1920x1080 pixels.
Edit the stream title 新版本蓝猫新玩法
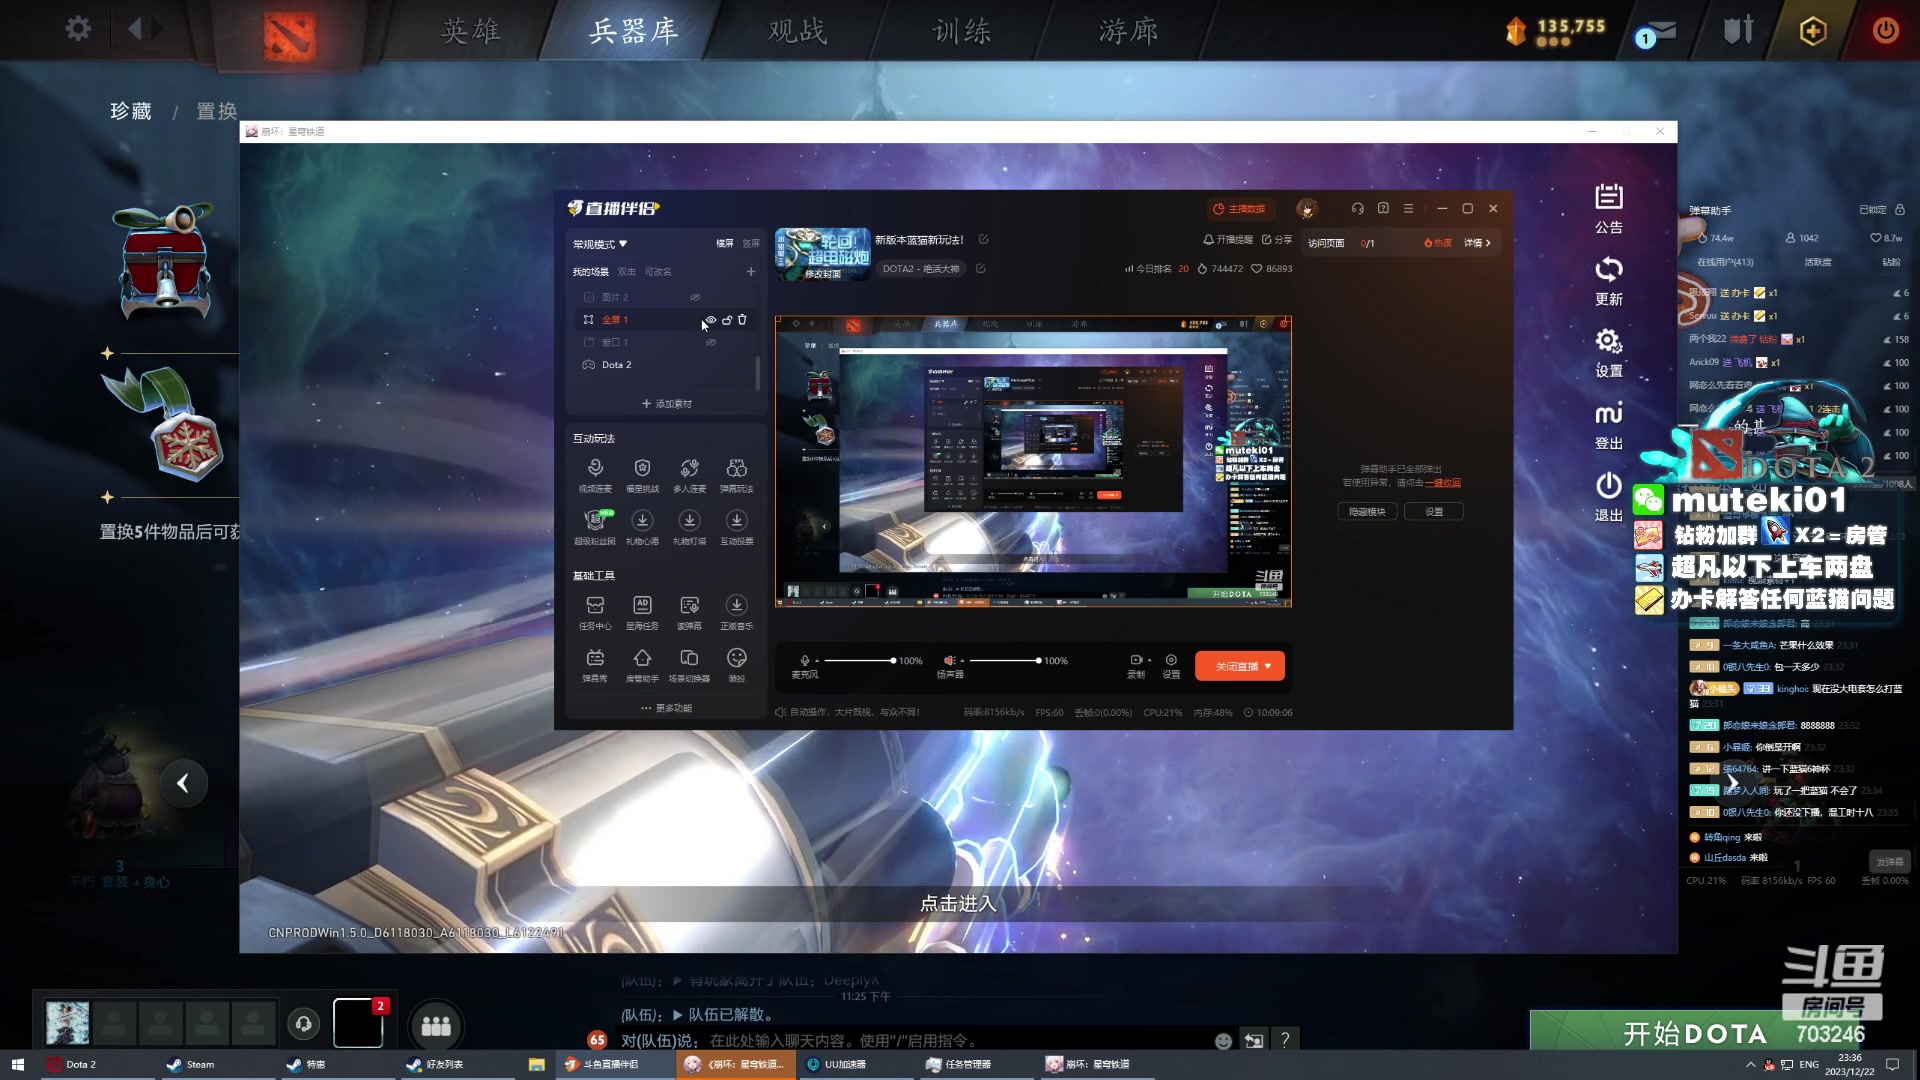tap(983, 239)
